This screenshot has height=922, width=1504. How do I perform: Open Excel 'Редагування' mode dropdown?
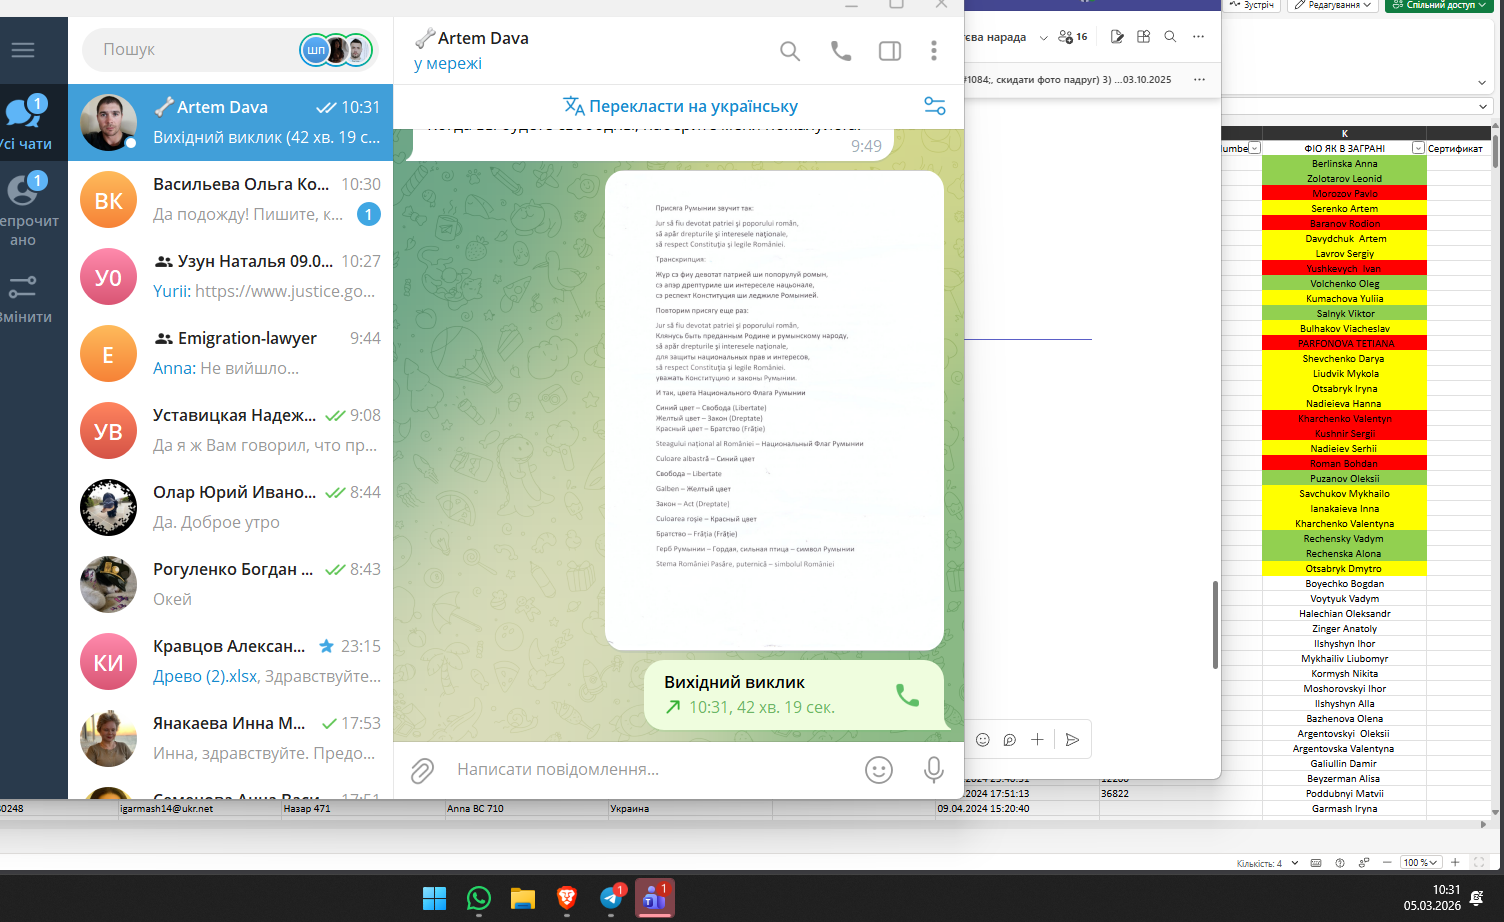[x=1334, y=5]
